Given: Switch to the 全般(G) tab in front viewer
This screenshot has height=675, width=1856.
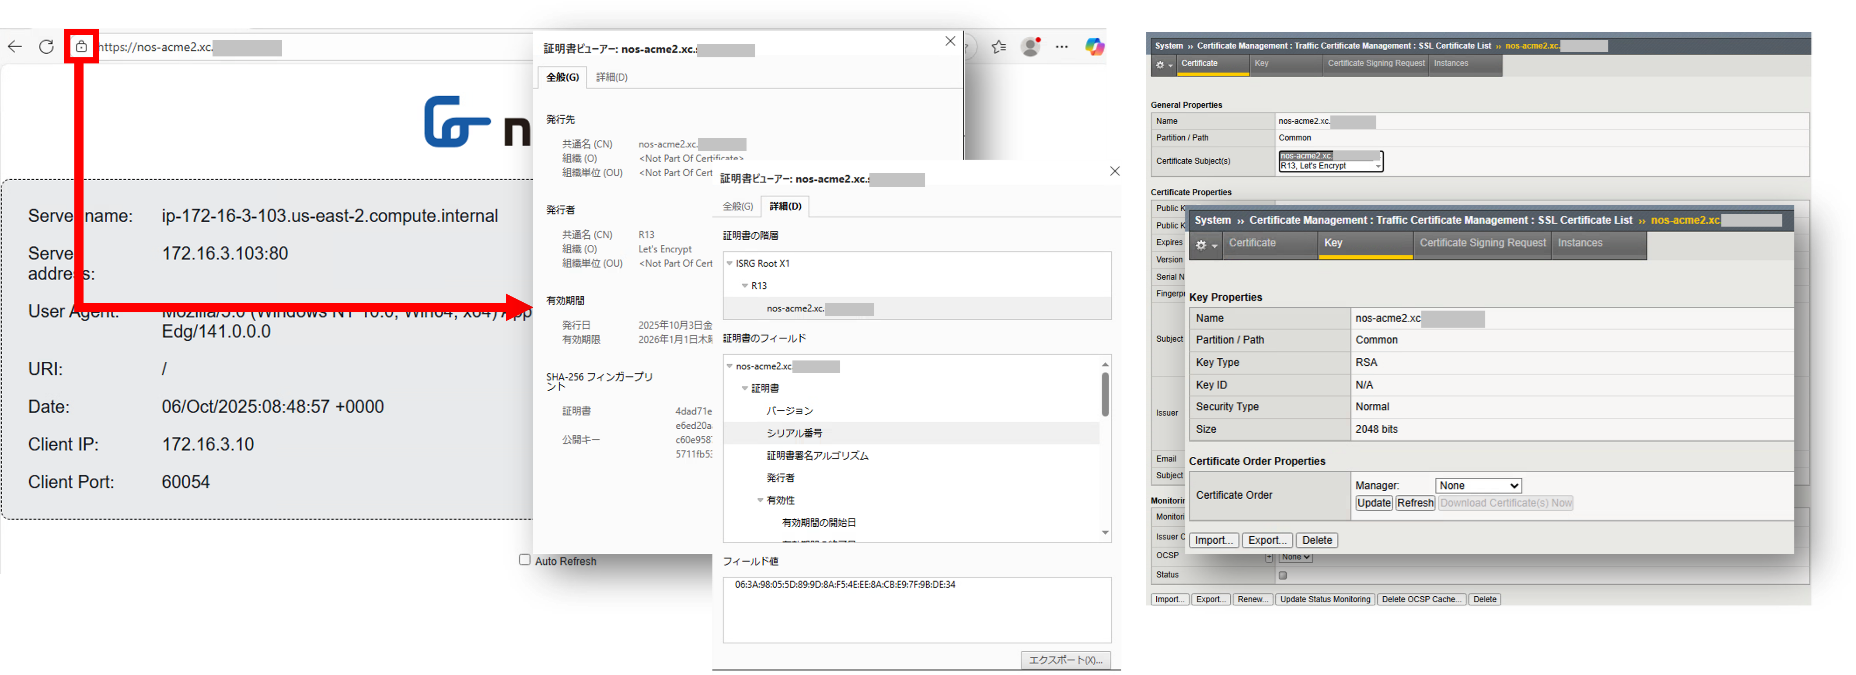Looking at the screenshot, I should 738,206.
